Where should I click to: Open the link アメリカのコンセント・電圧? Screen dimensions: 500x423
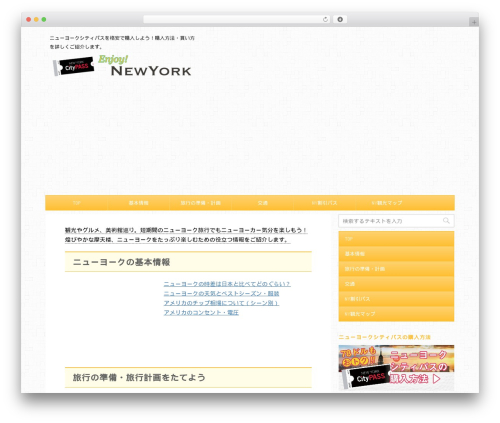click(x=201, y=313)
